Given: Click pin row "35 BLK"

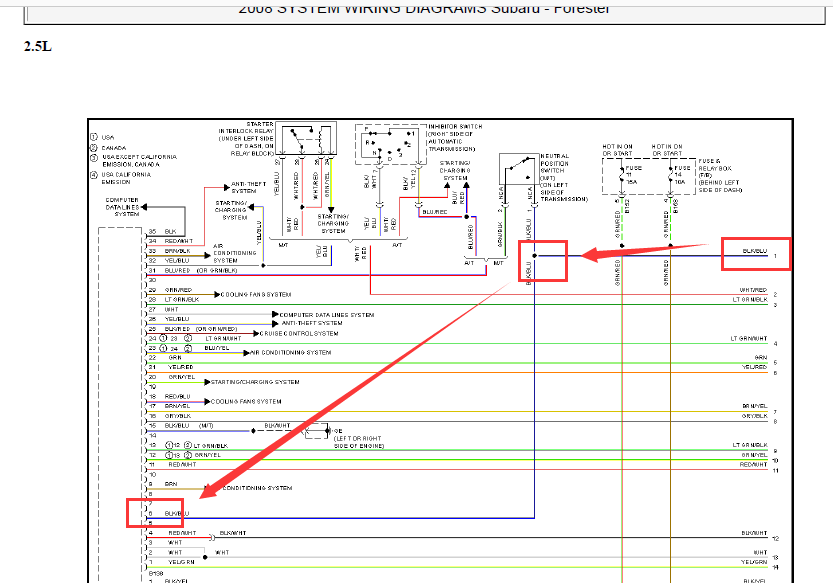Looking at the screenshot, I should pos(163,232).
